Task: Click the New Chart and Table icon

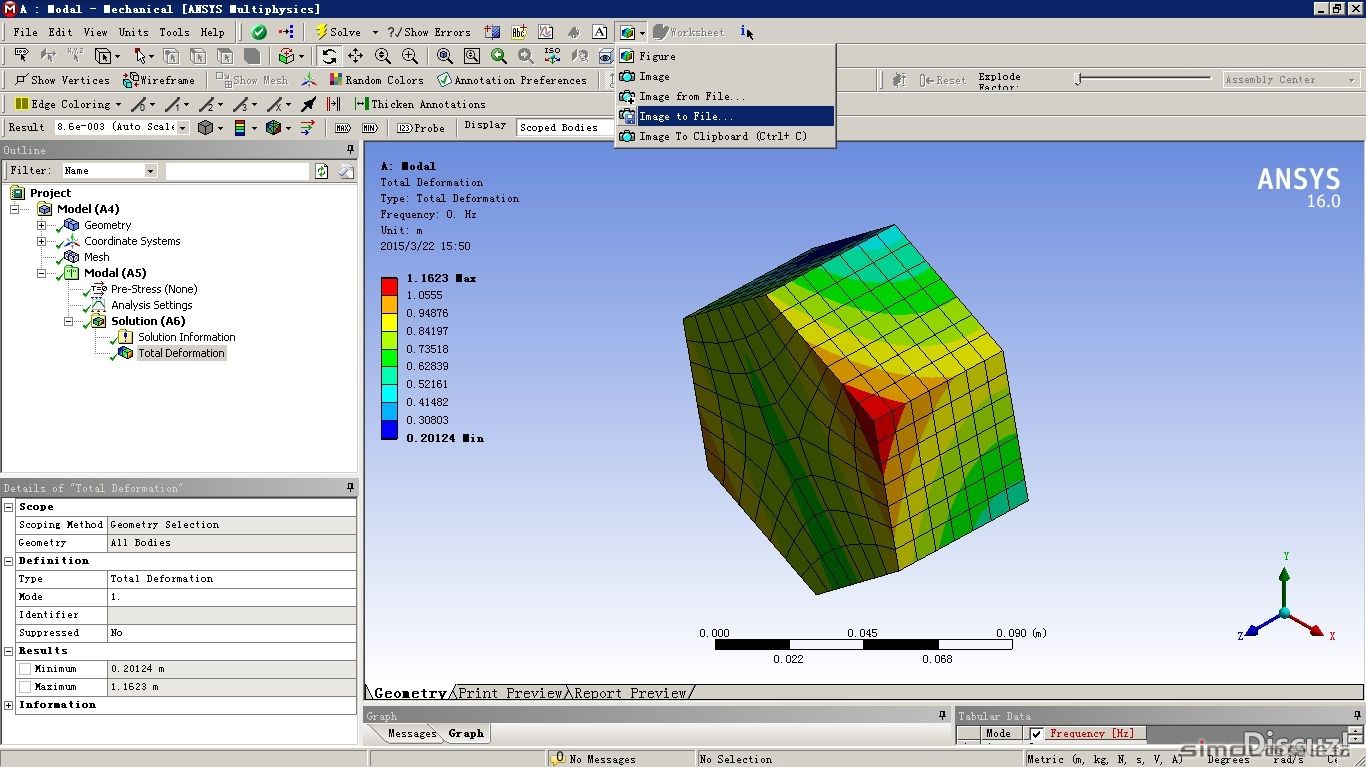Action: (546, 32)
